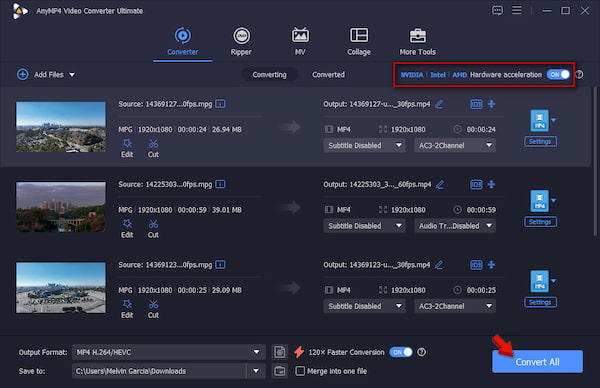
Task: Open the Converter tab
Action: (x=183, y=42)
